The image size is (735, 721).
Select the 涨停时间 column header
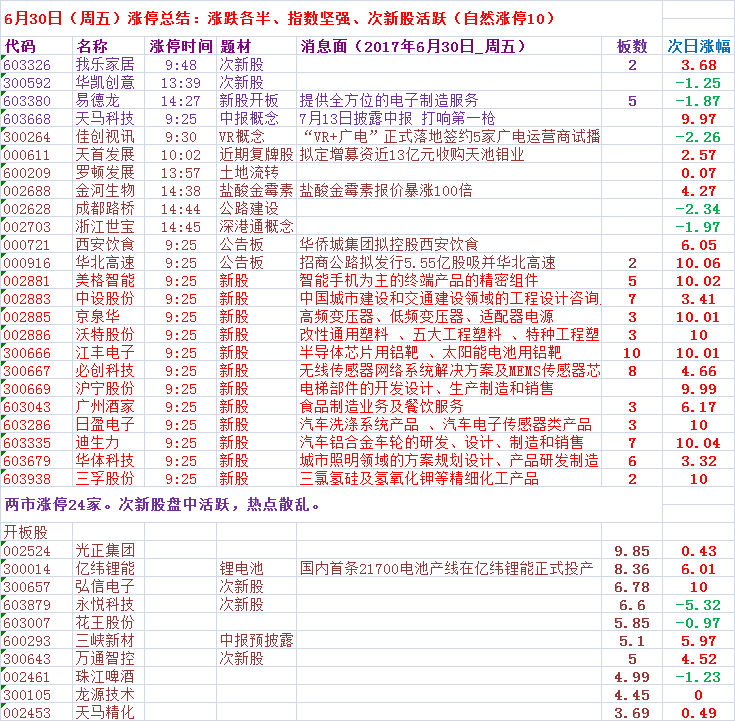click(180, 46)
